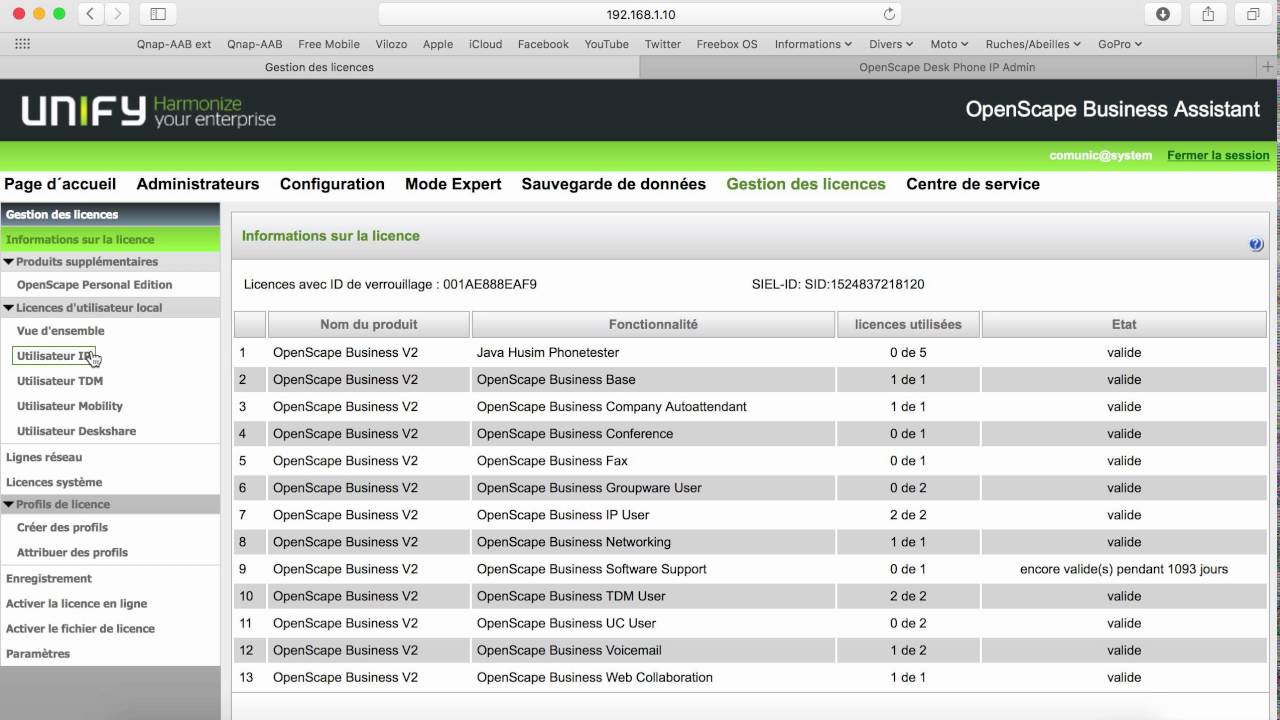1280x720 pixels.
Task: Open the Informations bookmarks folder
Action: 813,44
